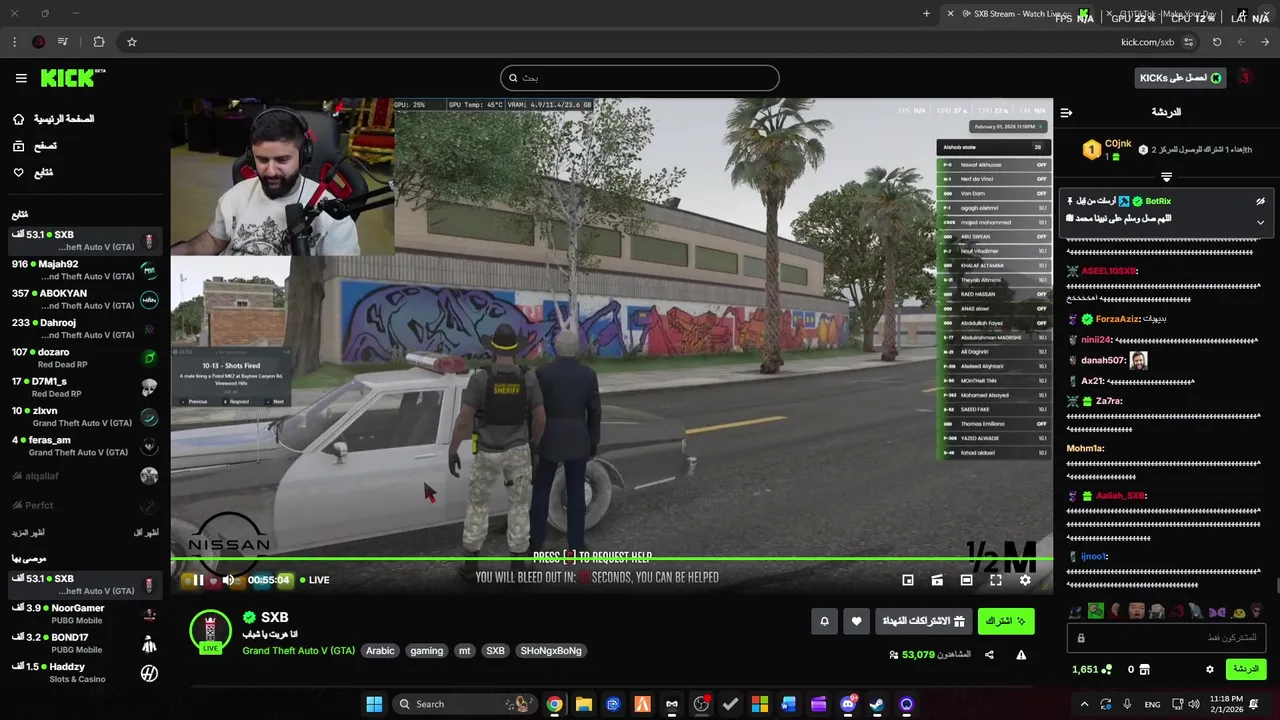Open offline alqallaf channel in sidebar

85,476
